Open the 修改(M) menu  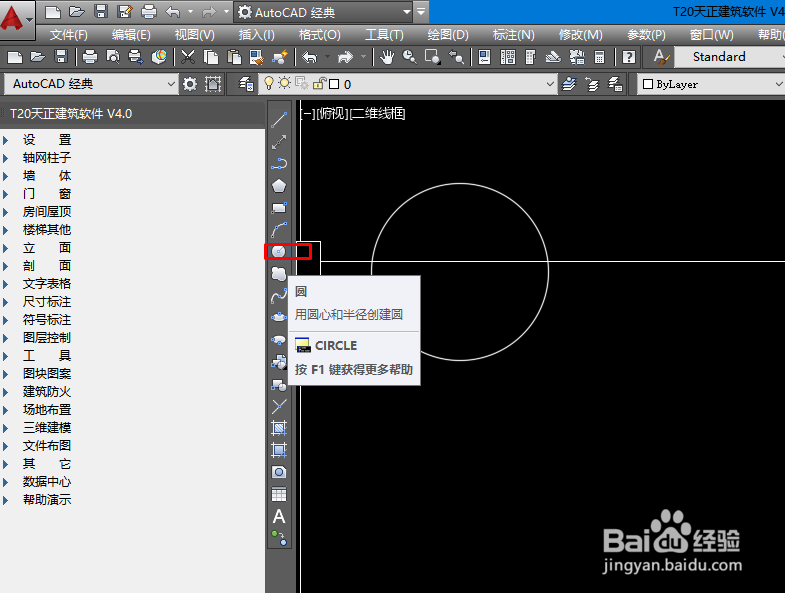click(581, 35)
